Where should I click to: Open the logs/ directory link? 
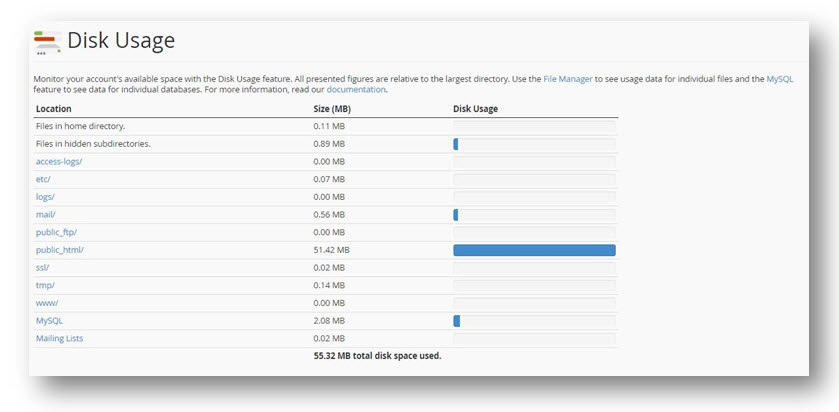(x=45, y=197)
